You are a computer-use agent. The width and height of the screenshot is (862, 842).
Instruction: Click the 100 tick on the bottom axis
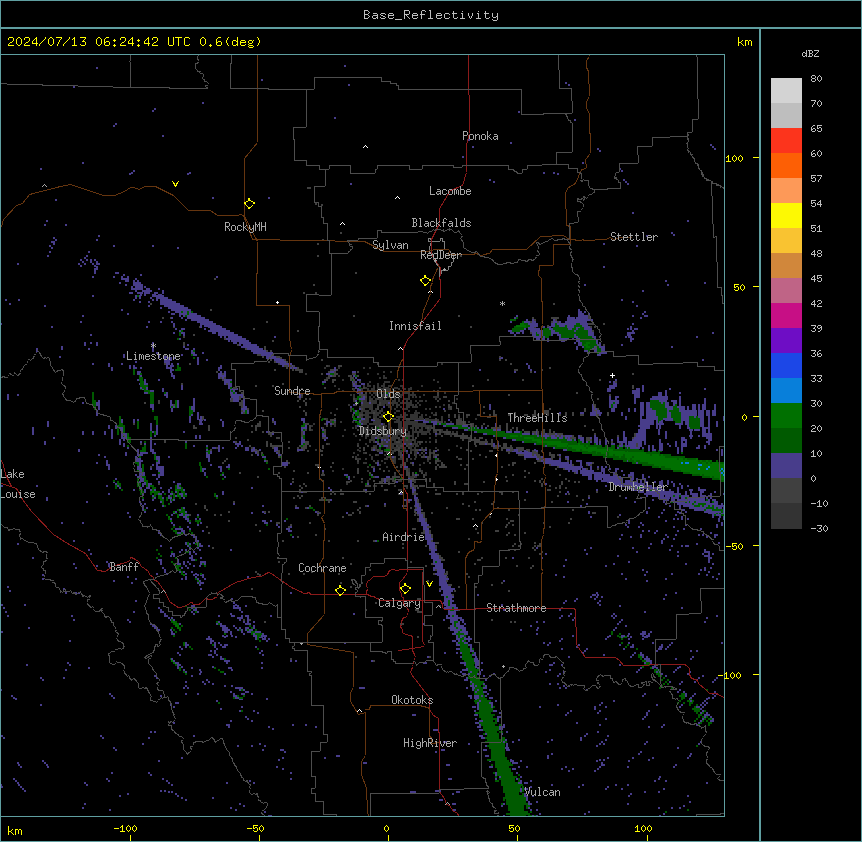(x=643, y=828)
